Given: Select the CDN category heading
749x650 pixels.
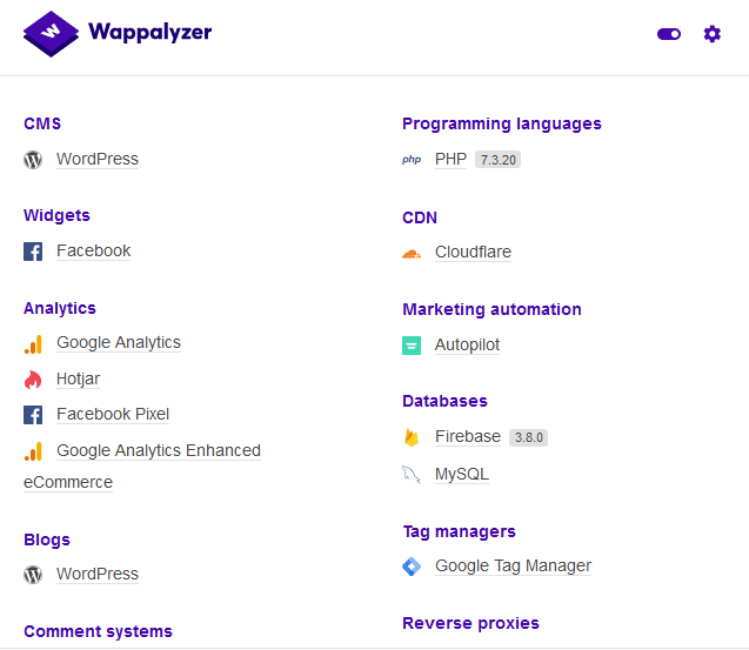Looking at the screenshot, I should click(419, 218).
